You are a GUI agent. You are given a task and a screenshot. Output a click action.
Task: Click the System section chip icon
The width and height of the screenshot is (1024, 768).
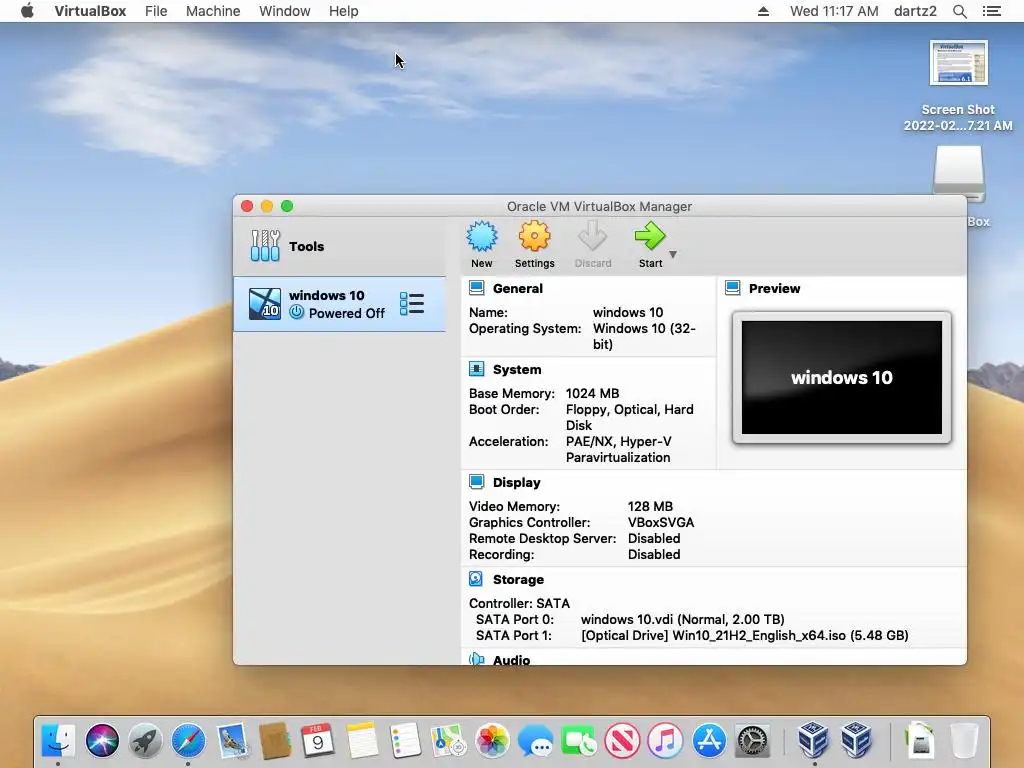pyautogui.click(x=477, y=369)
